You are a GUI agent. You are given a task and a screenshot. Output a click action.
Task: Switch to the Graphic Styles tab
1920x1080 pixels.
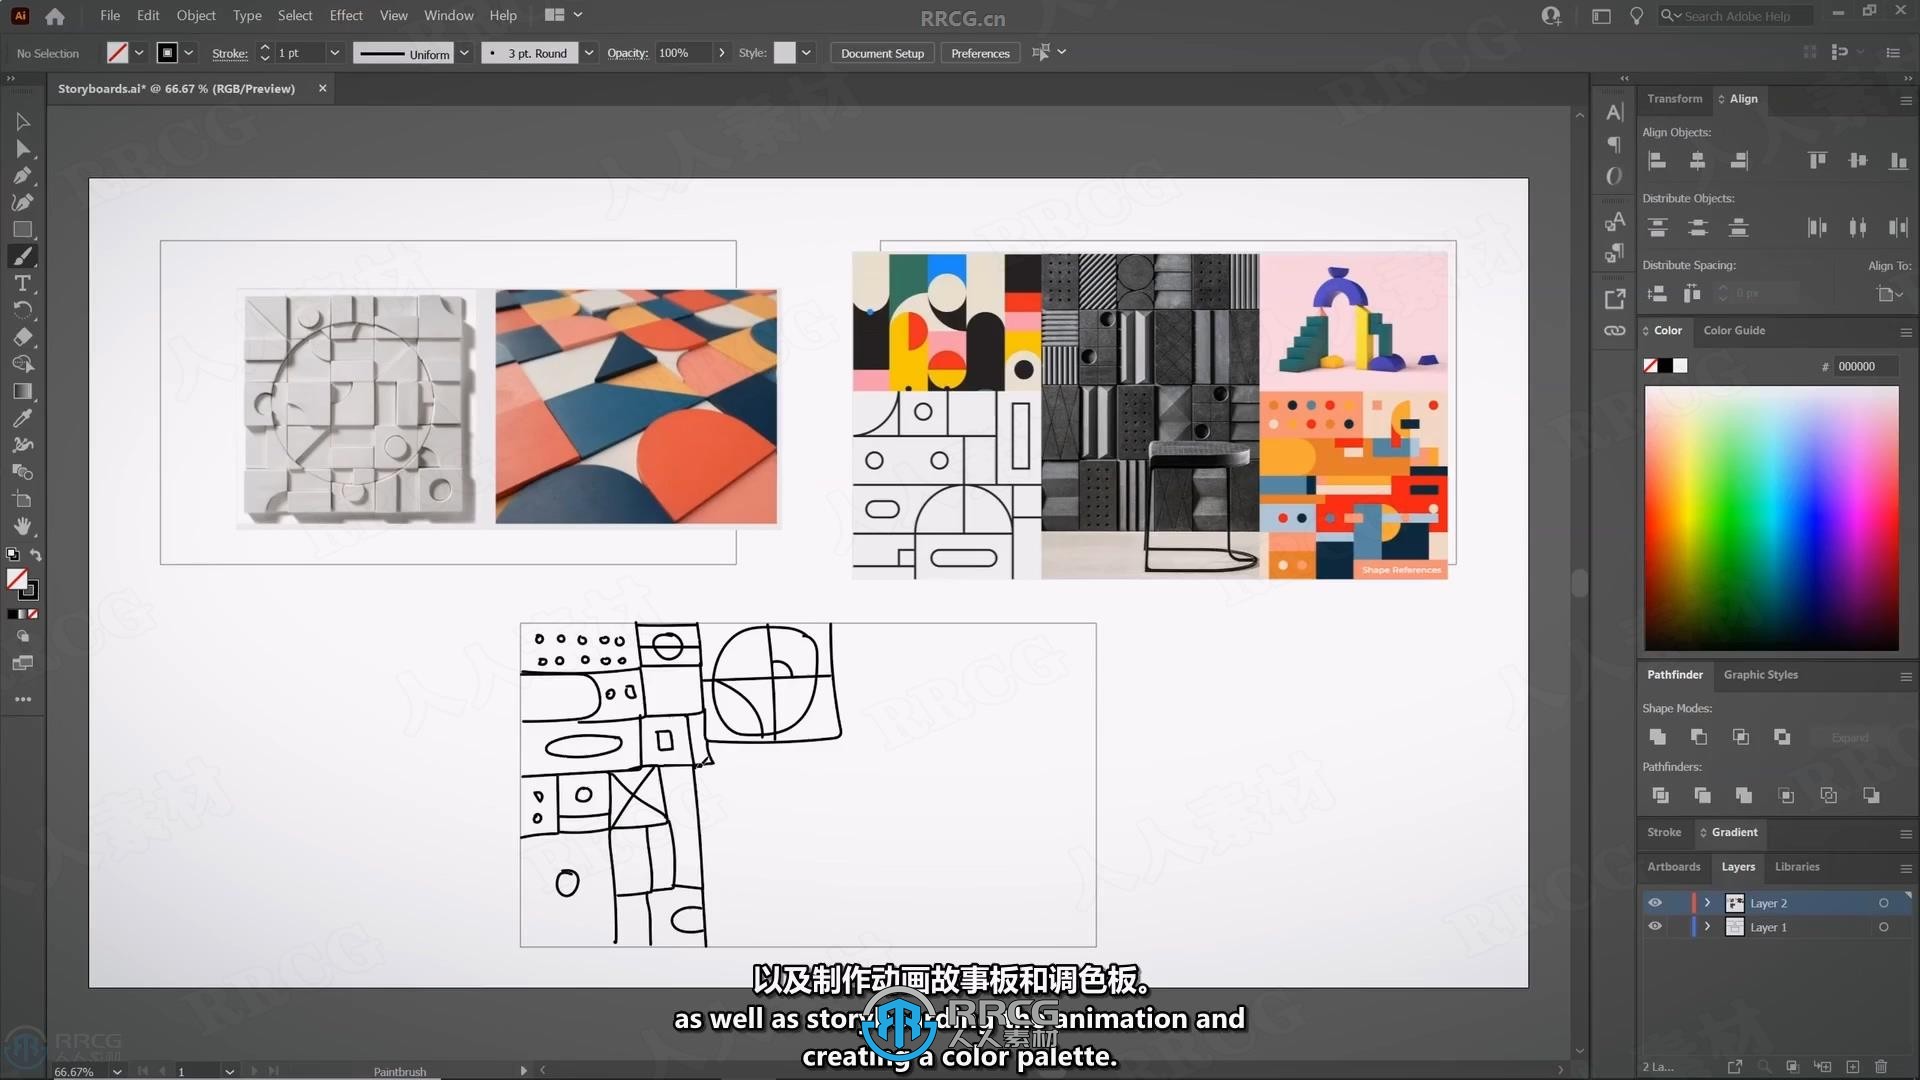click(1760, 674)
